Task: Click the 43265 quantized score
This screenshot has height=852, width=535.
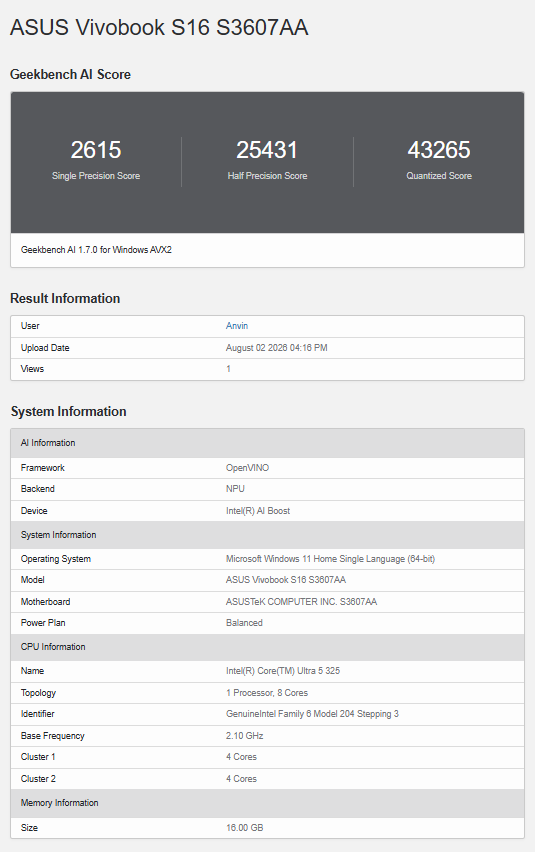Action: [439, 150]
